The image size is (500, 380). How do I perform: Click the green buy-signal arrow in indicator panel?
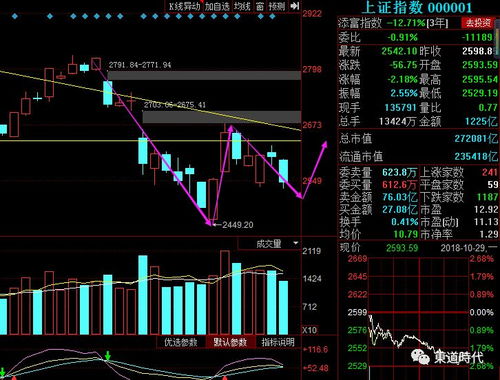pos(107,355)
